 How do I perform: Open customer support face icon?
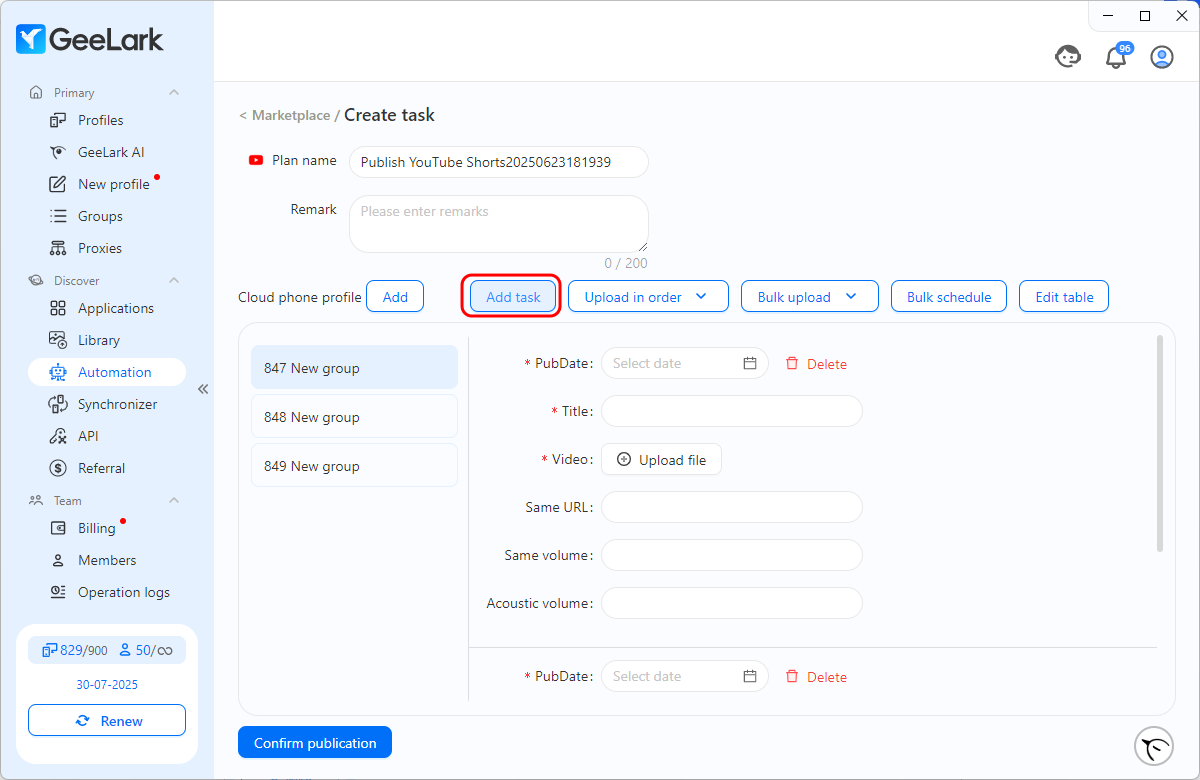point(1068,57)
